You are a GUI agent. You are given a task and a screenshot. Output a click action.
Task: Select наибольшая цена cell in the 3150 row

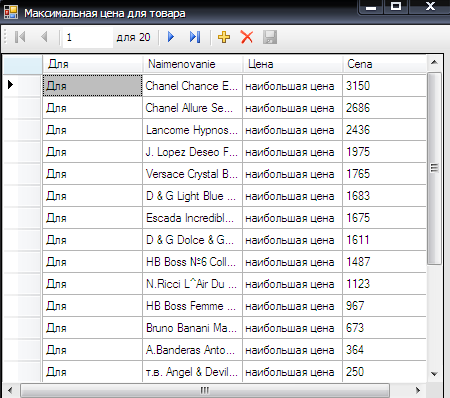click(x=292, y=86)
